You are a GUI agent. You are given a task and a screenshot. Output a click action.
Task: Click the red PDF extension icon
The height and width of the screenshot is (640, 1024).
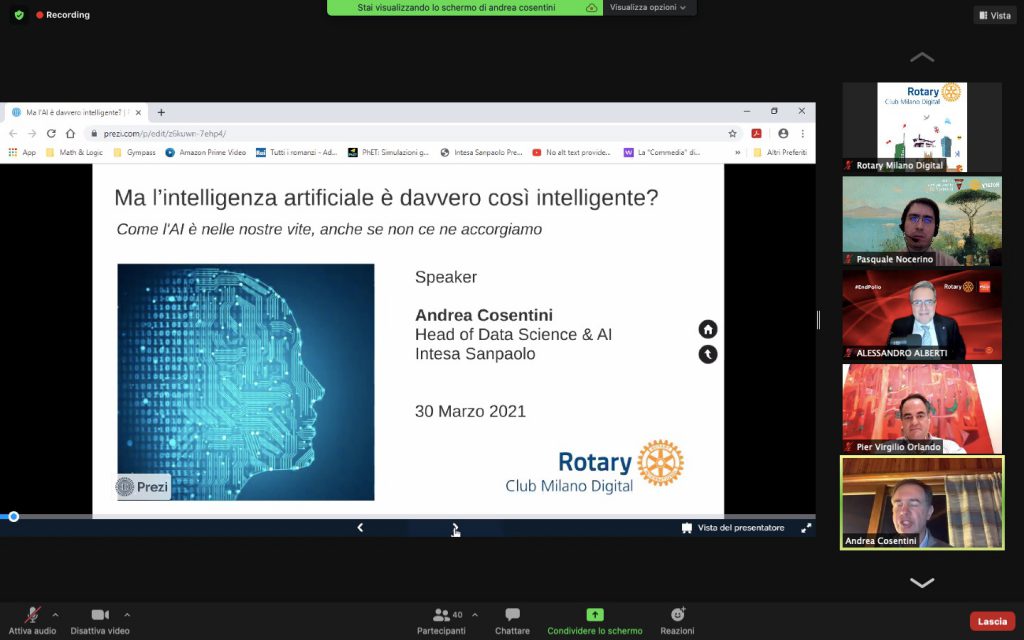tap(756, 133)
